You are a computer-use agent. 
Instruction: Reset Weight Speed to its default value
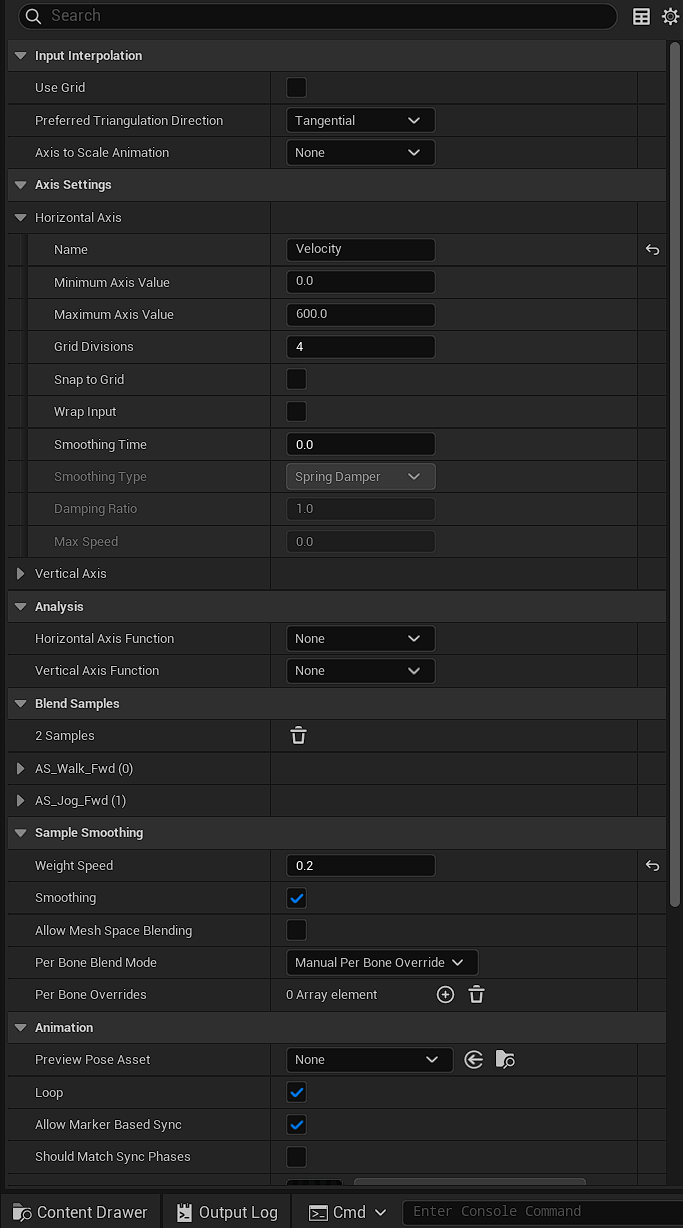pos(652,866)
